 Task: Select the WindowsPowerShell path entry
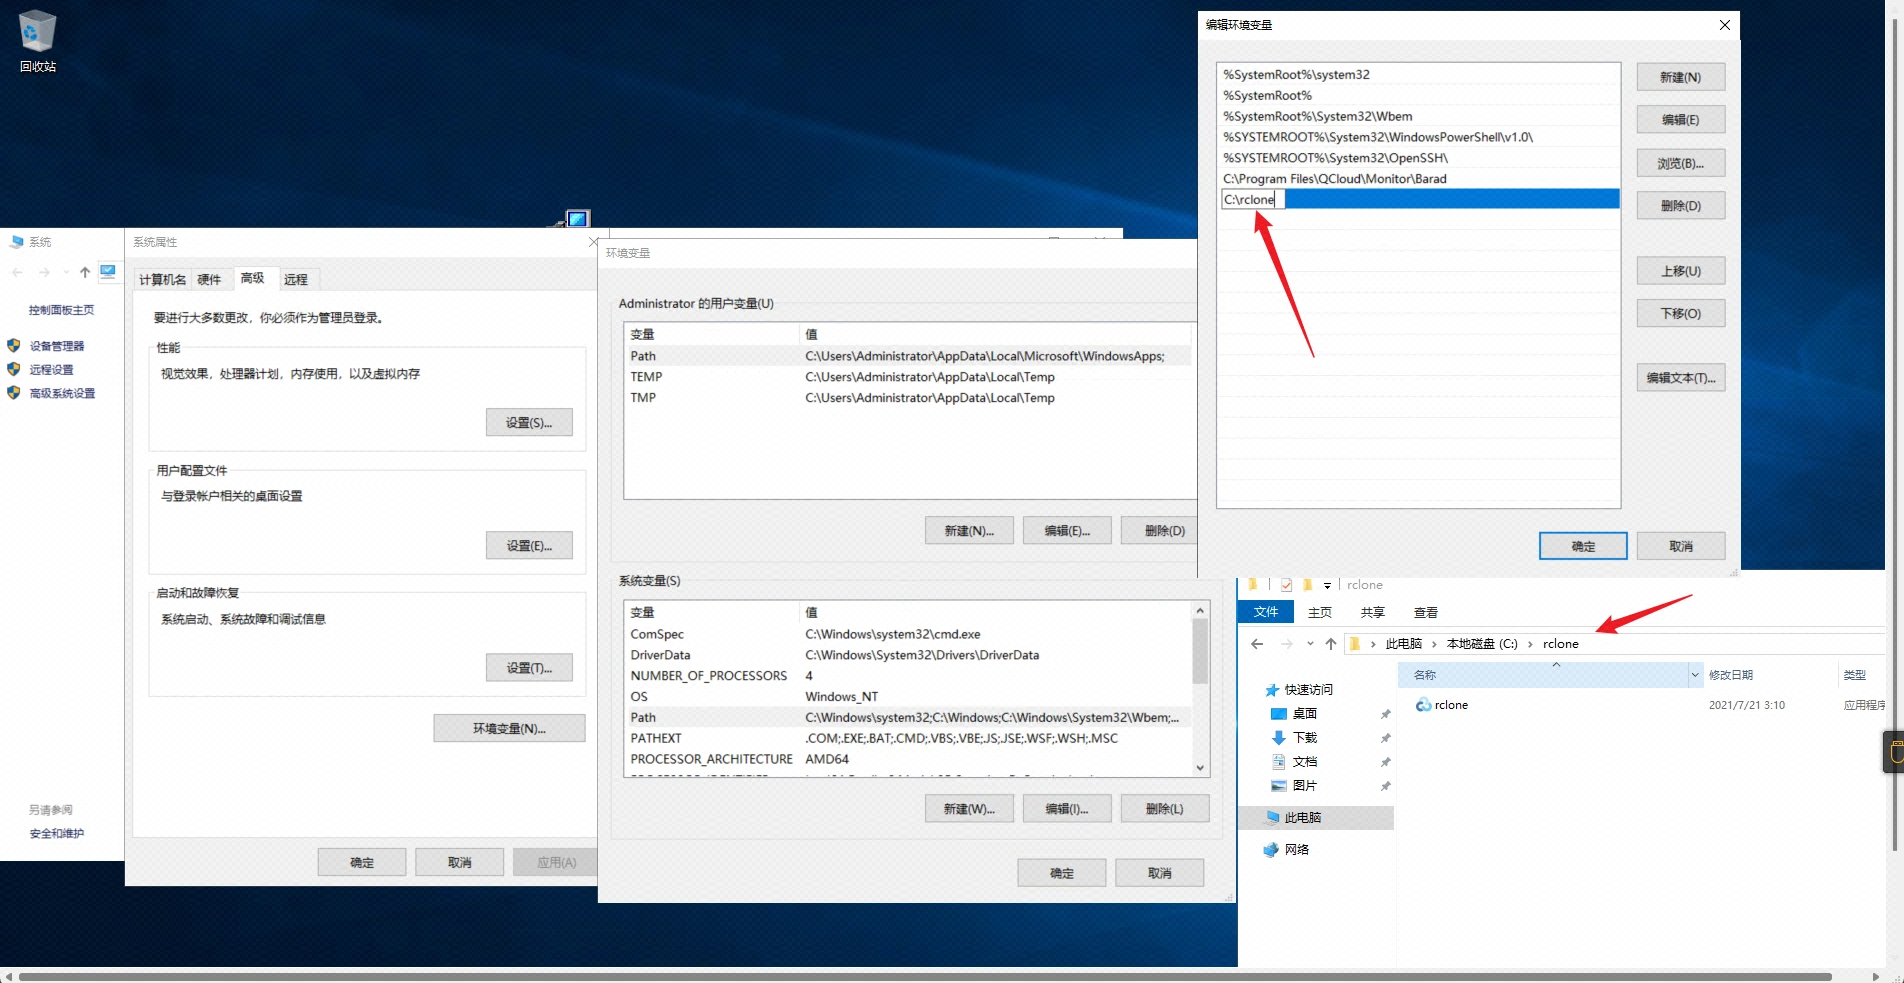coord(1419,137)
